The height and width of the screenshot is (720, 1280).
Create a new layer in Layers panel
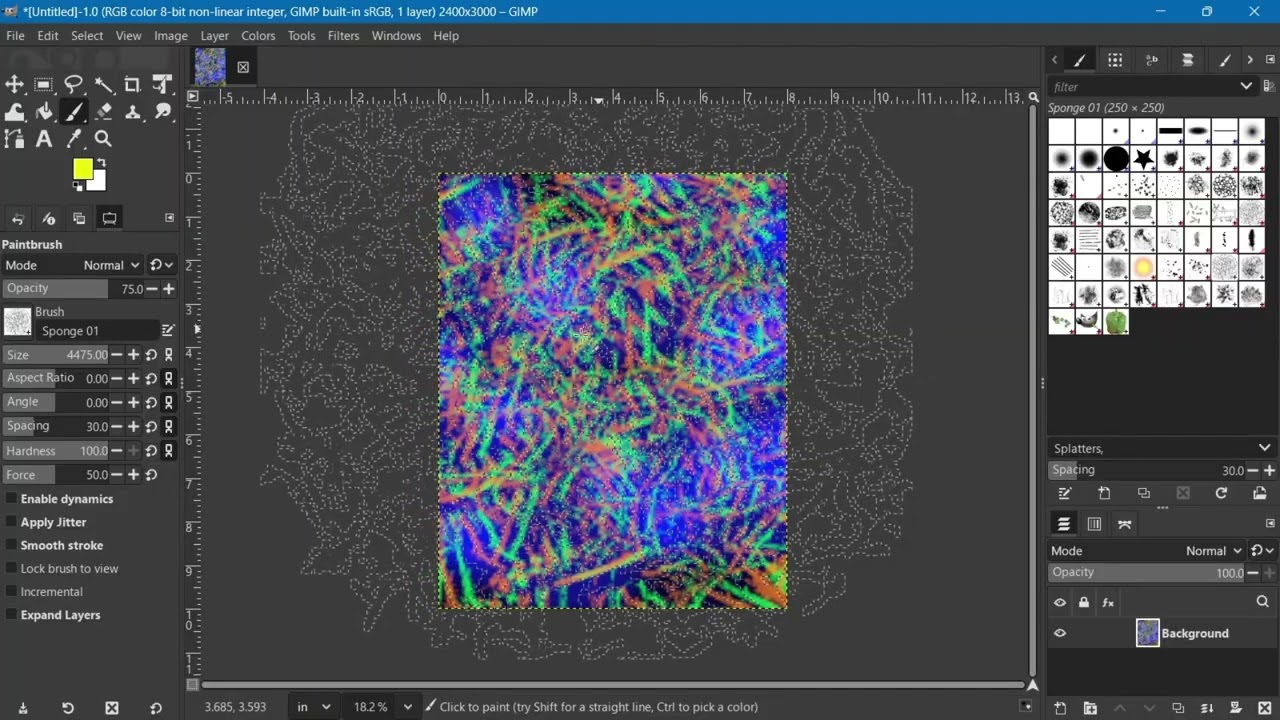point(1061,708)
